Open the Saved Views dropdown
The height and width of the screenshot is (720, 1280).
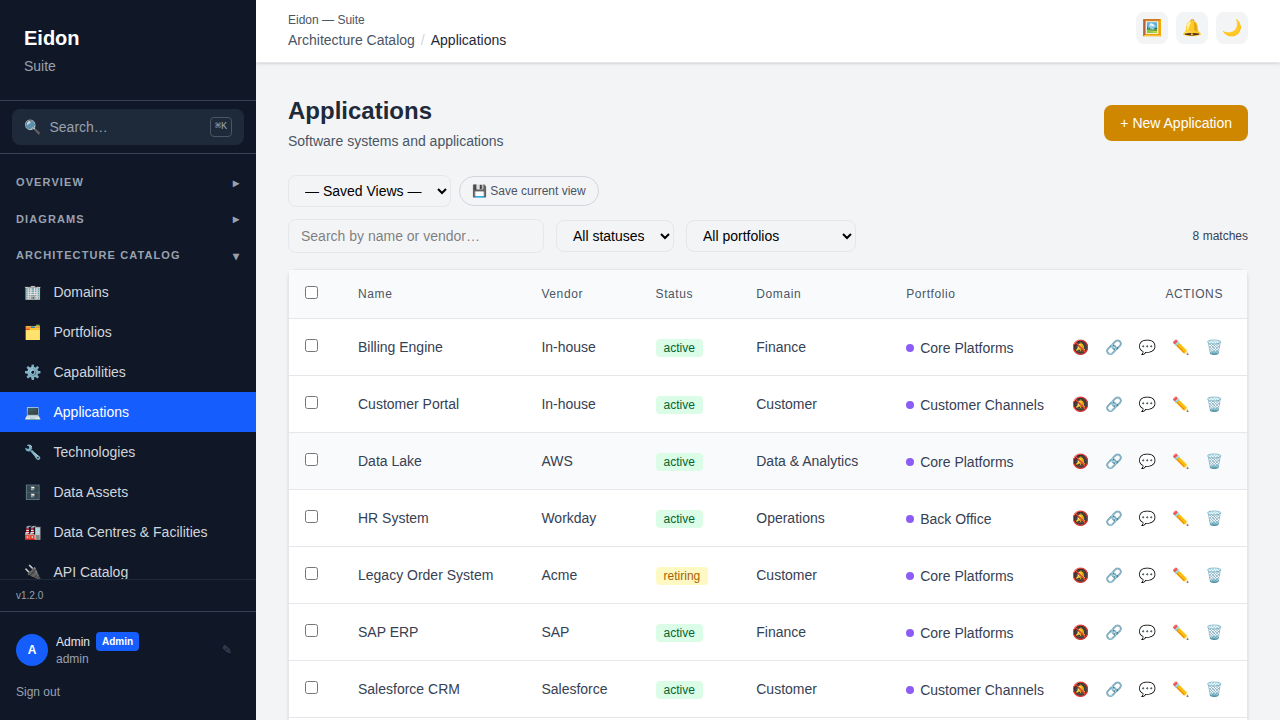tap(369, 191)
